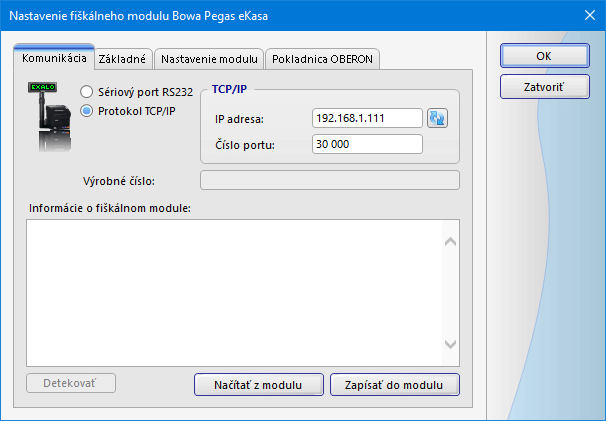Click the network search icon beside IP address
Screen dimensions: 606x421
[x=437, y=119]
